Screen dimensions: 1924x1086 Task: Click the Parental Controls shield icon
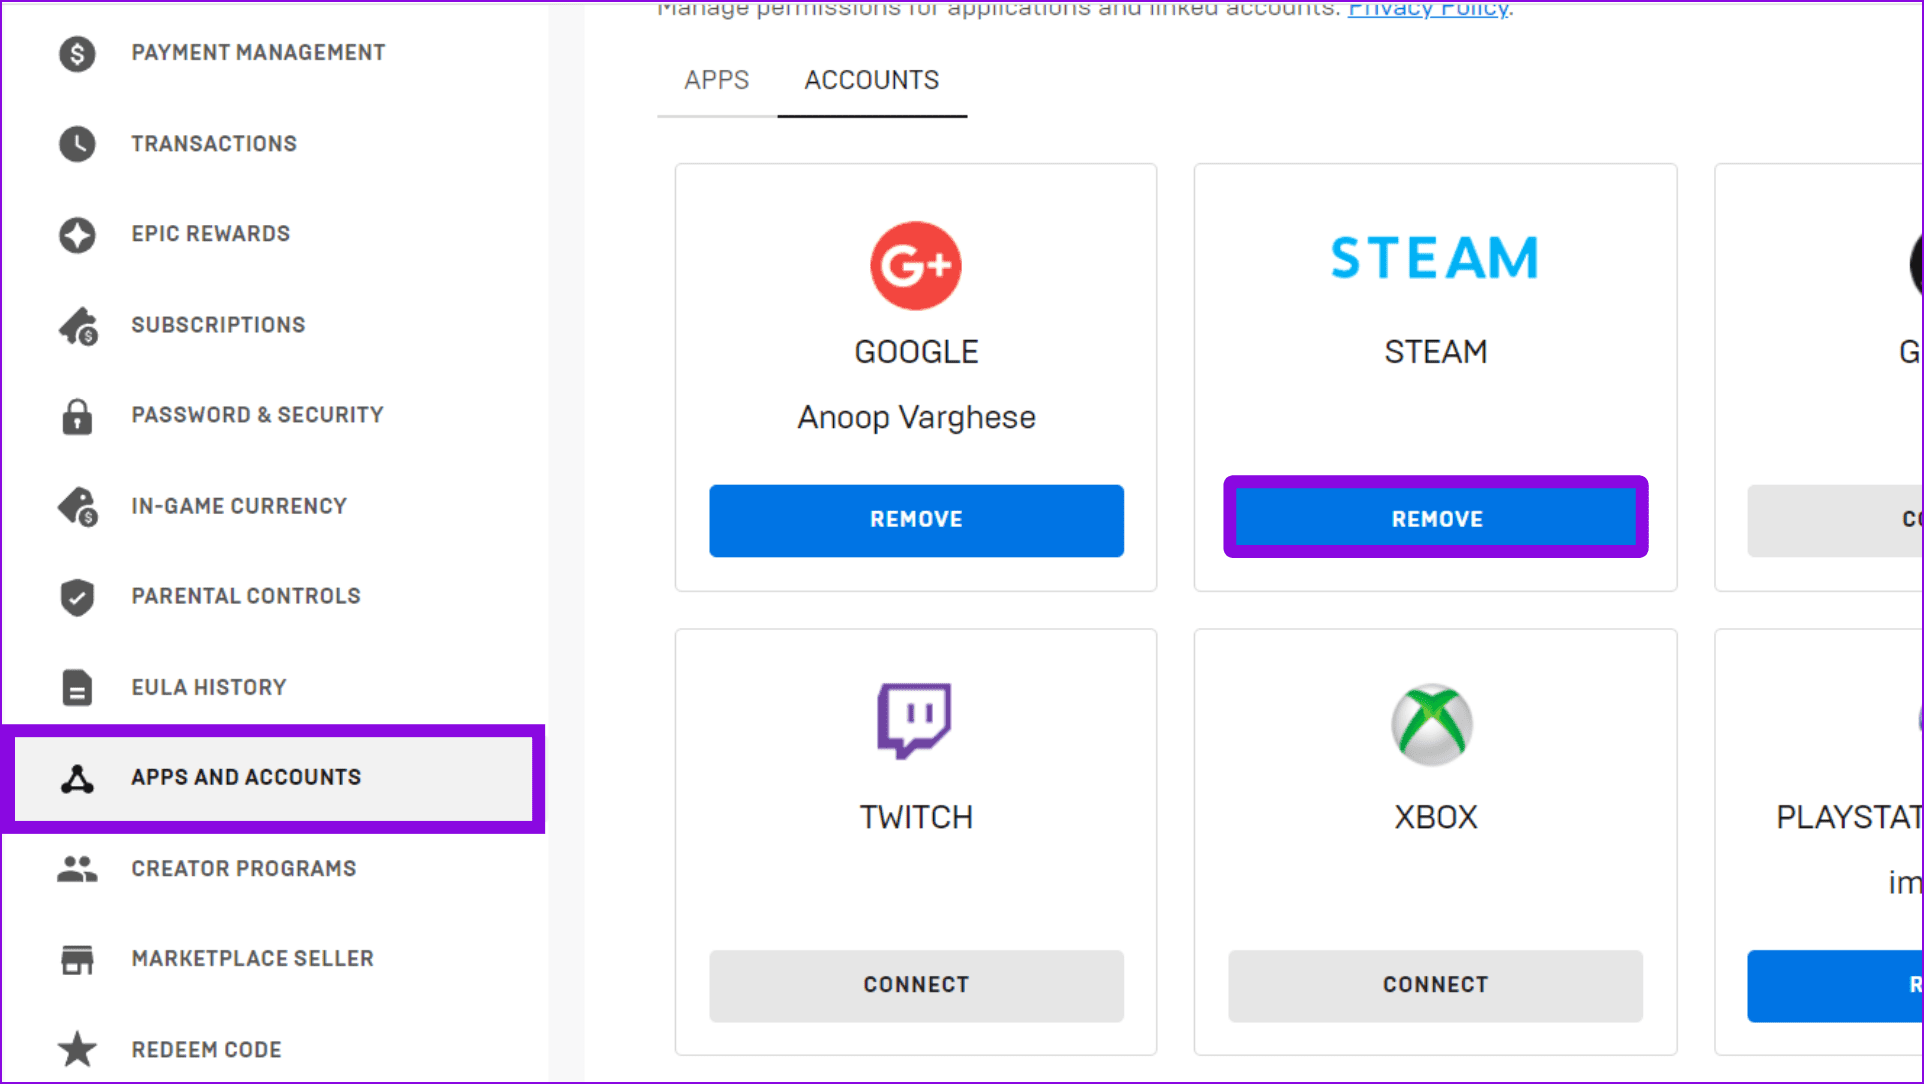point(77,597)
